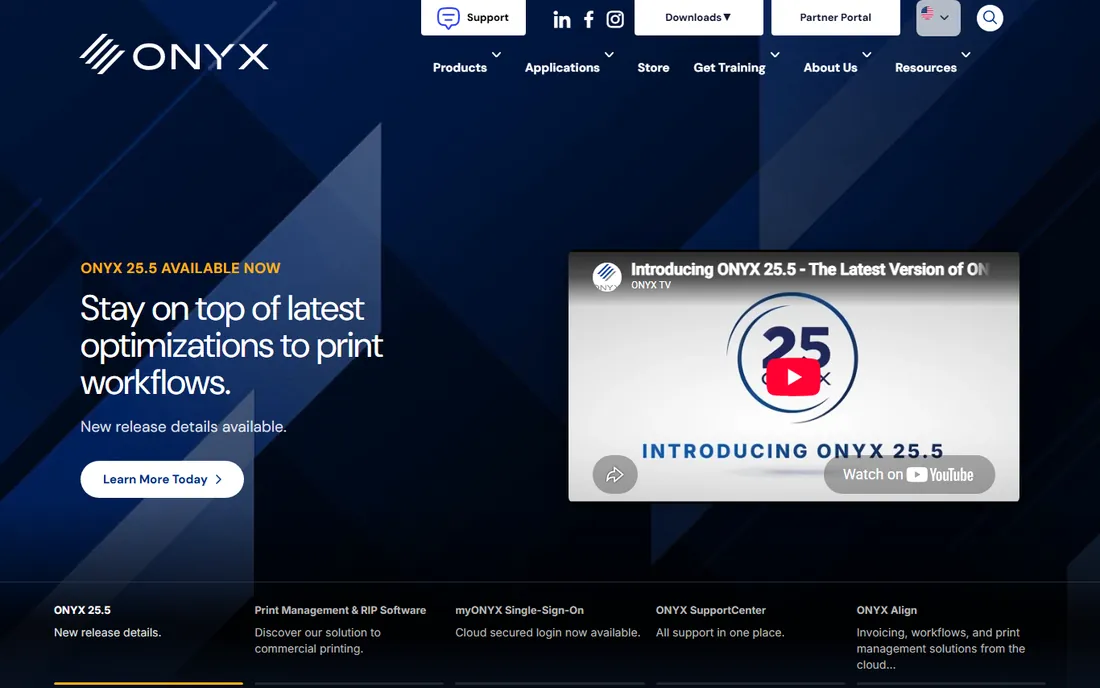Viewport: 1100px width, 688px height.
Task: Open the Products menu
Action: [x=460, y=67]
